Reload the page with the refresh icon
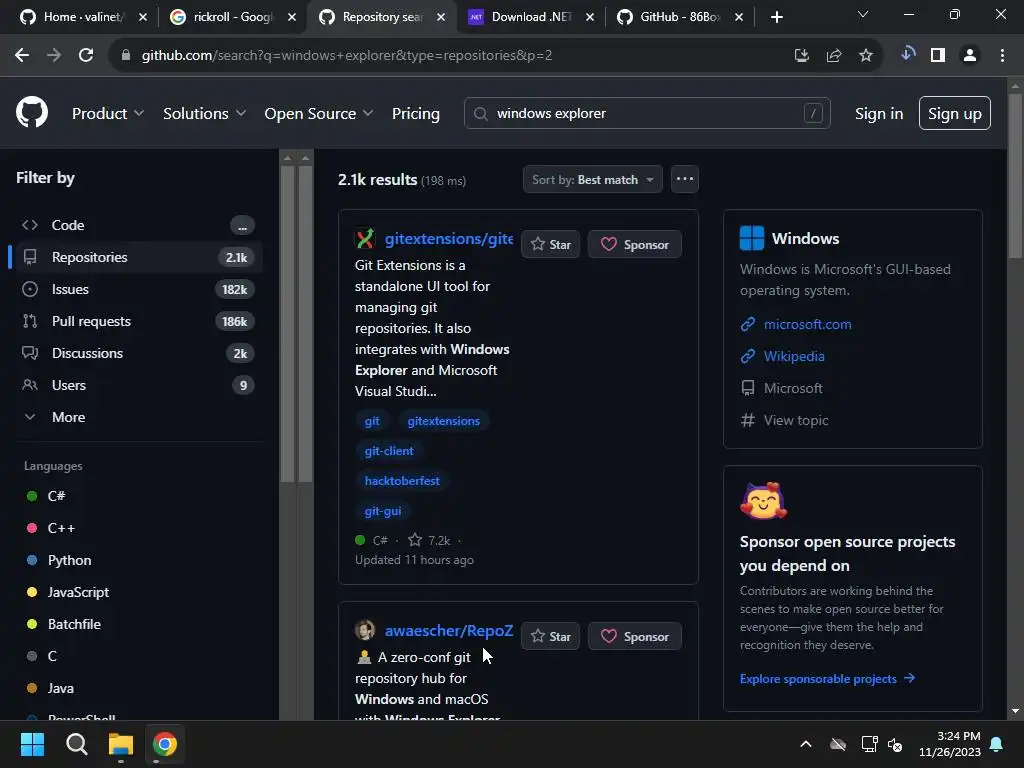 86,56
